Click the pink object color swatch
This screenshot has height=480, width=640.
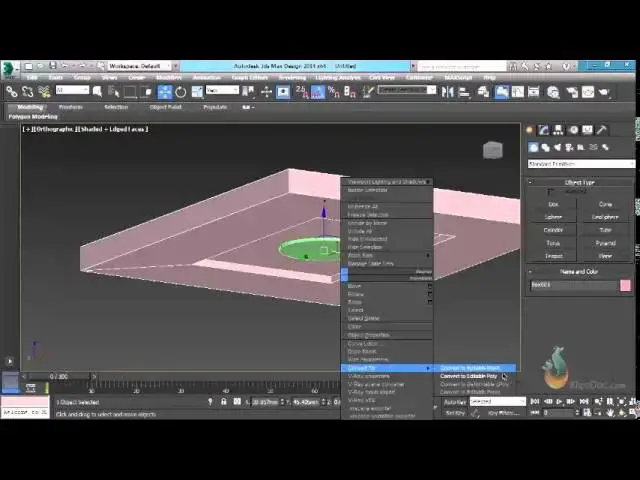tap(625, 285)
